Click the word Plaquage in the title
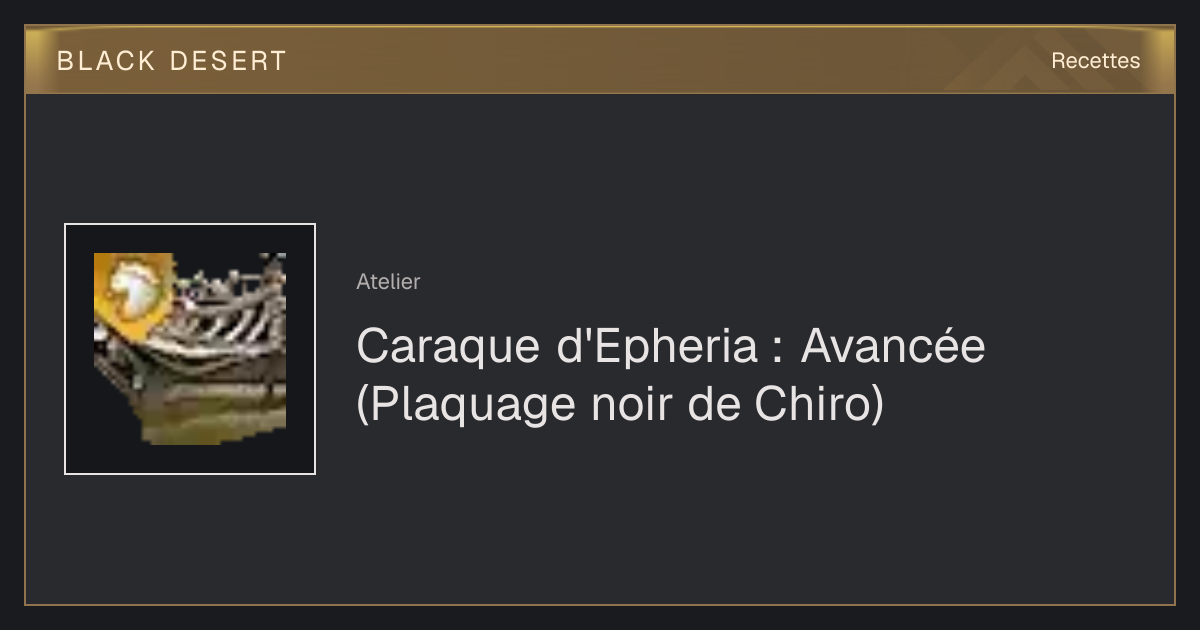 click(470, 406)
